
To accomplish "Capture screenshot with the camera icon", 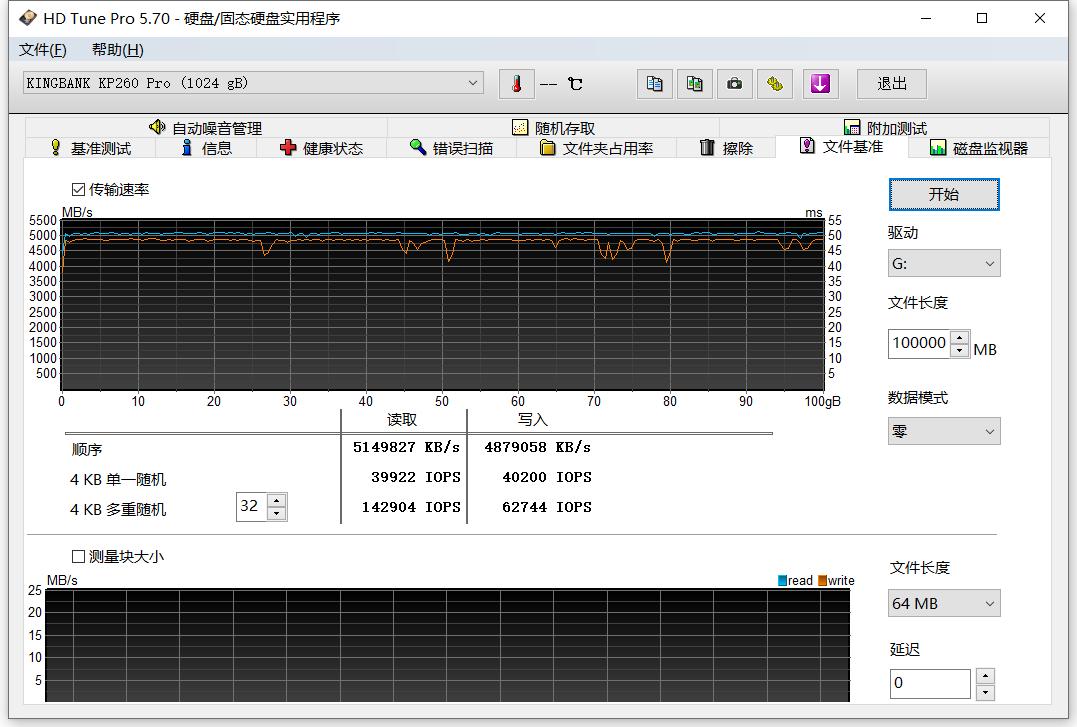I will [x=734, y=83].
